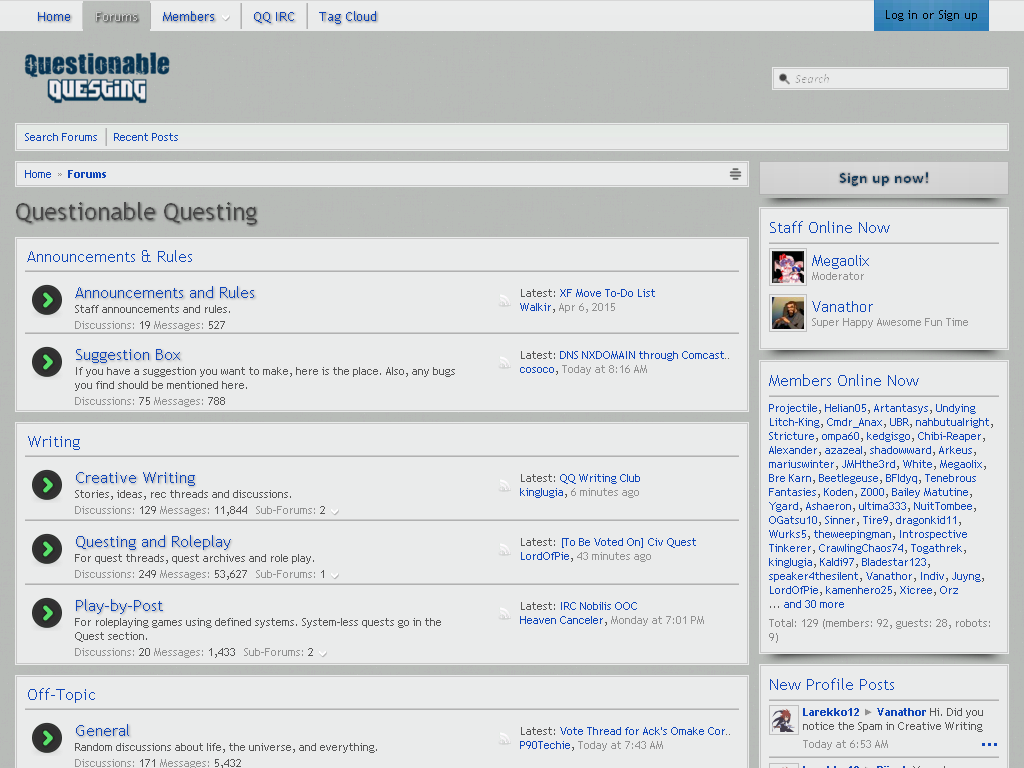This screenshot has height=768, width=1024.
Task: View cosoco's profile
Action: (x=537, y=369)
